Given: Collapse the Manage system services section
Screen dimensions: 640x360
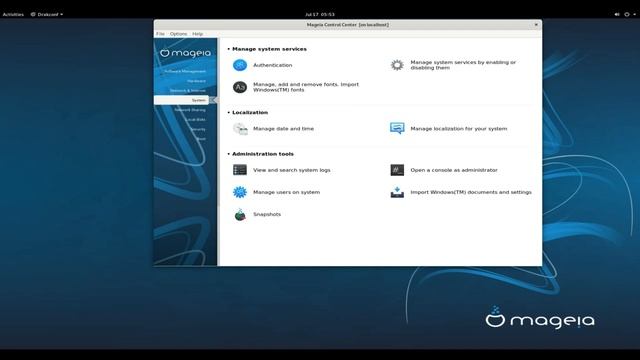Looking at the screenshot, I should pos(229,49).
